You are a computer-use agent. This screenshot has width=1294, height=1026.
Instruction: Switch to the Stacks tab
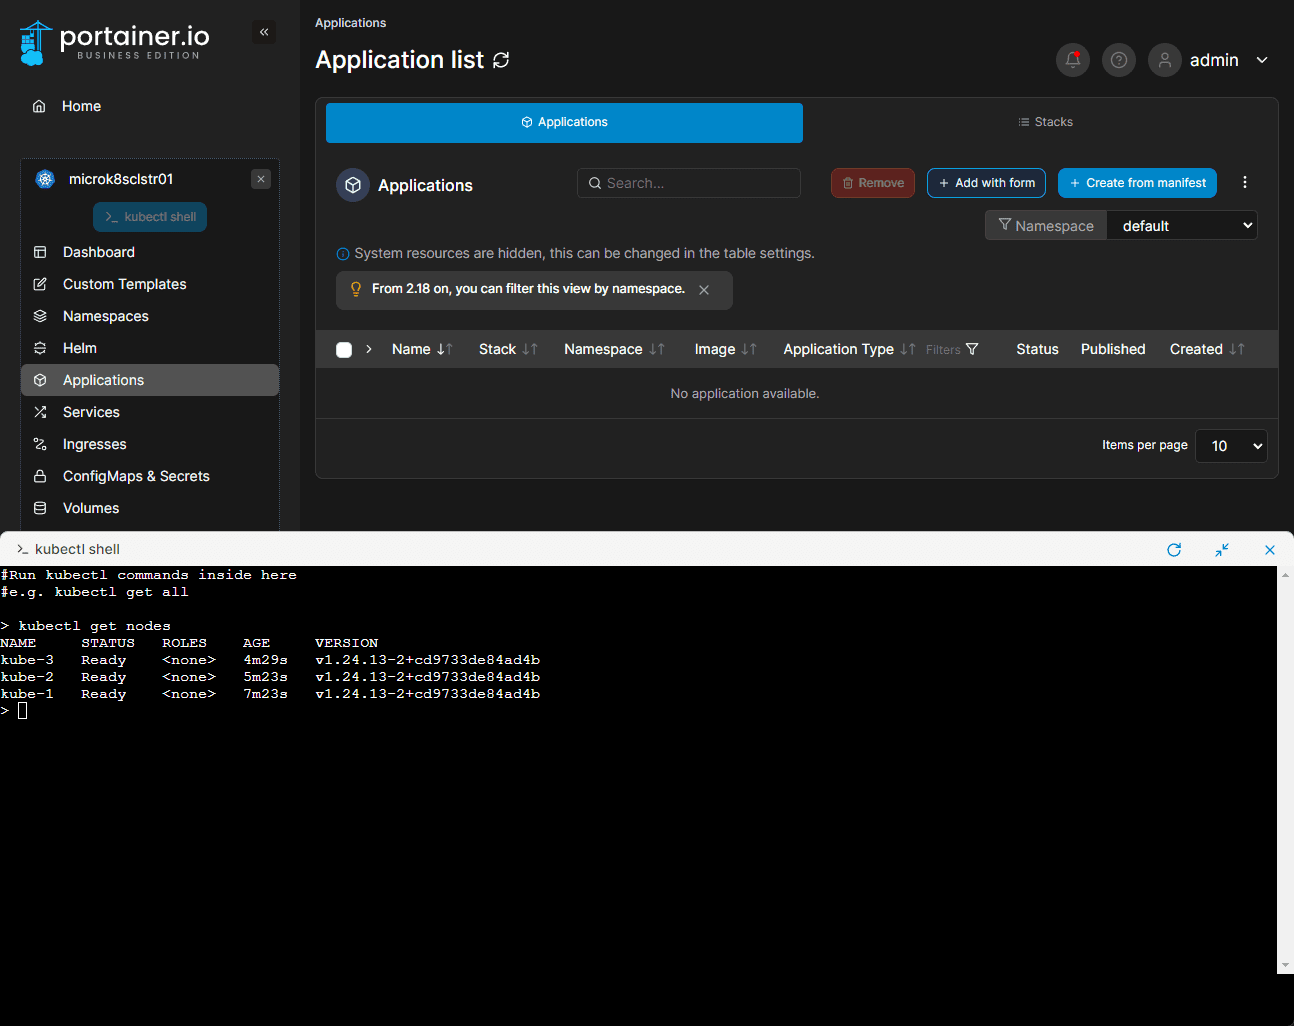click(1045, 122)
